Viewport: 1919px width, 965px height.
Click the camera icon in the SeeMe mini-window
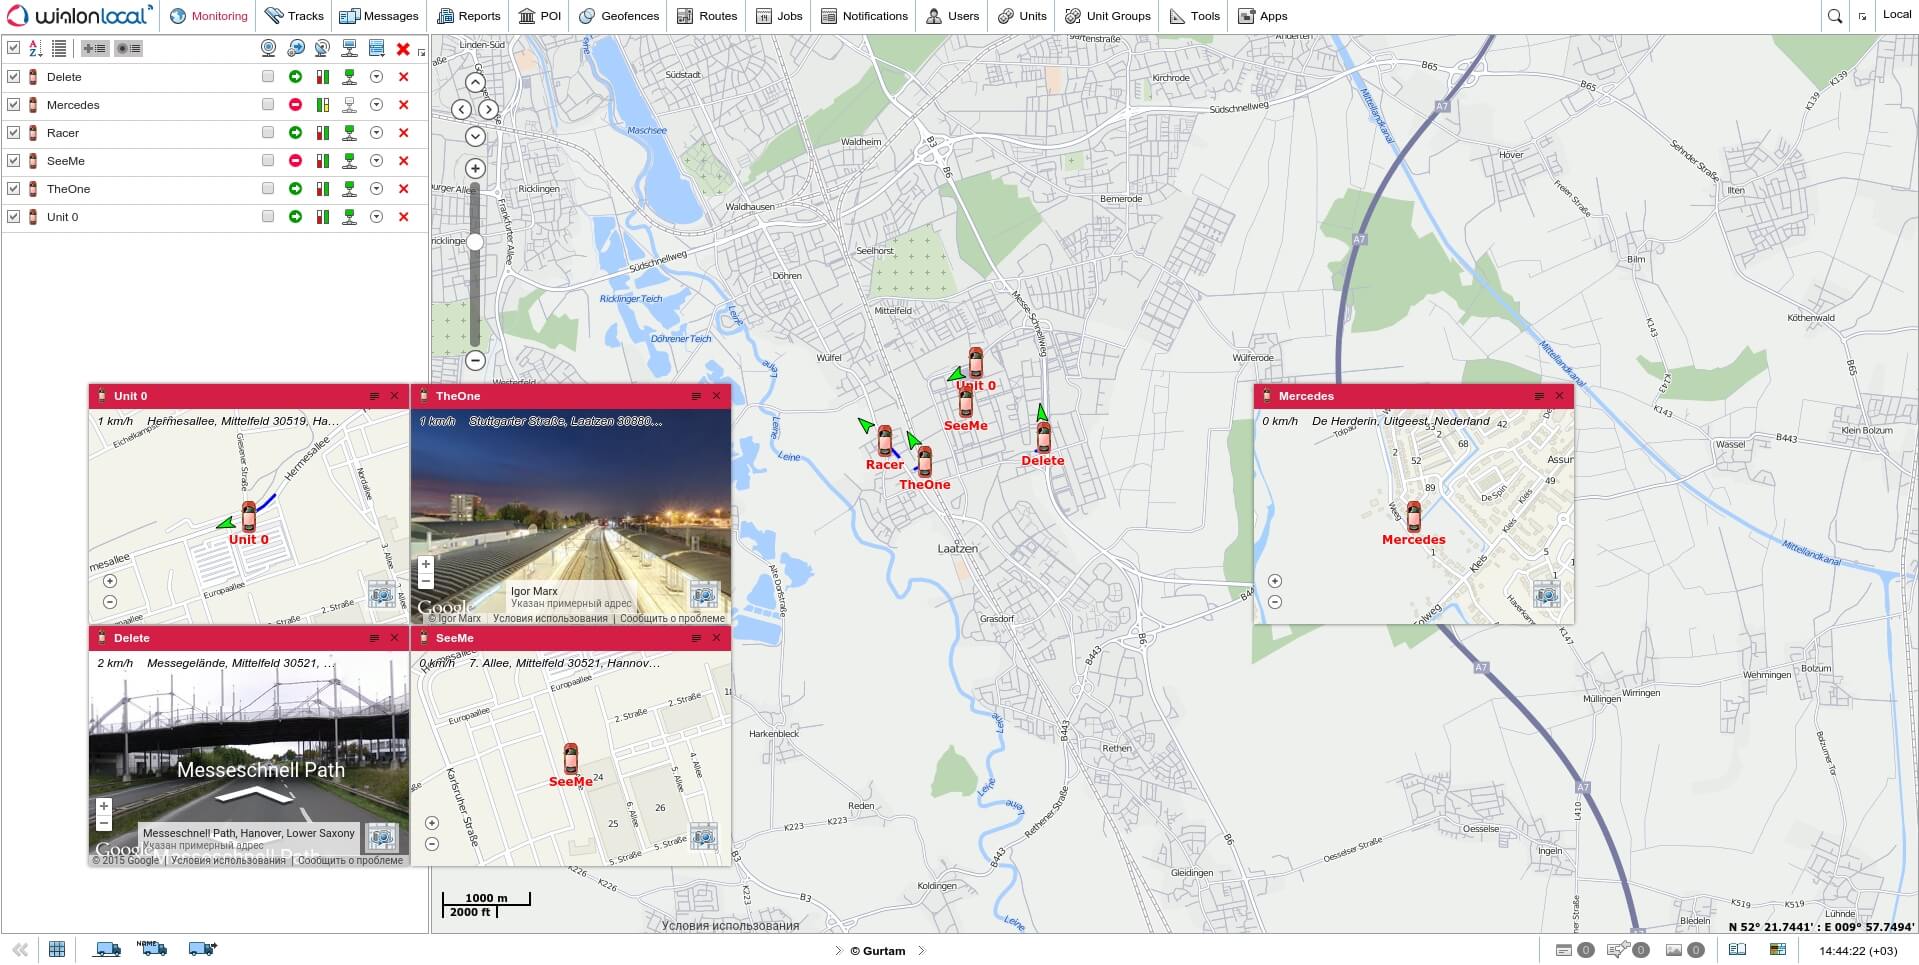(x=703, y=836)
